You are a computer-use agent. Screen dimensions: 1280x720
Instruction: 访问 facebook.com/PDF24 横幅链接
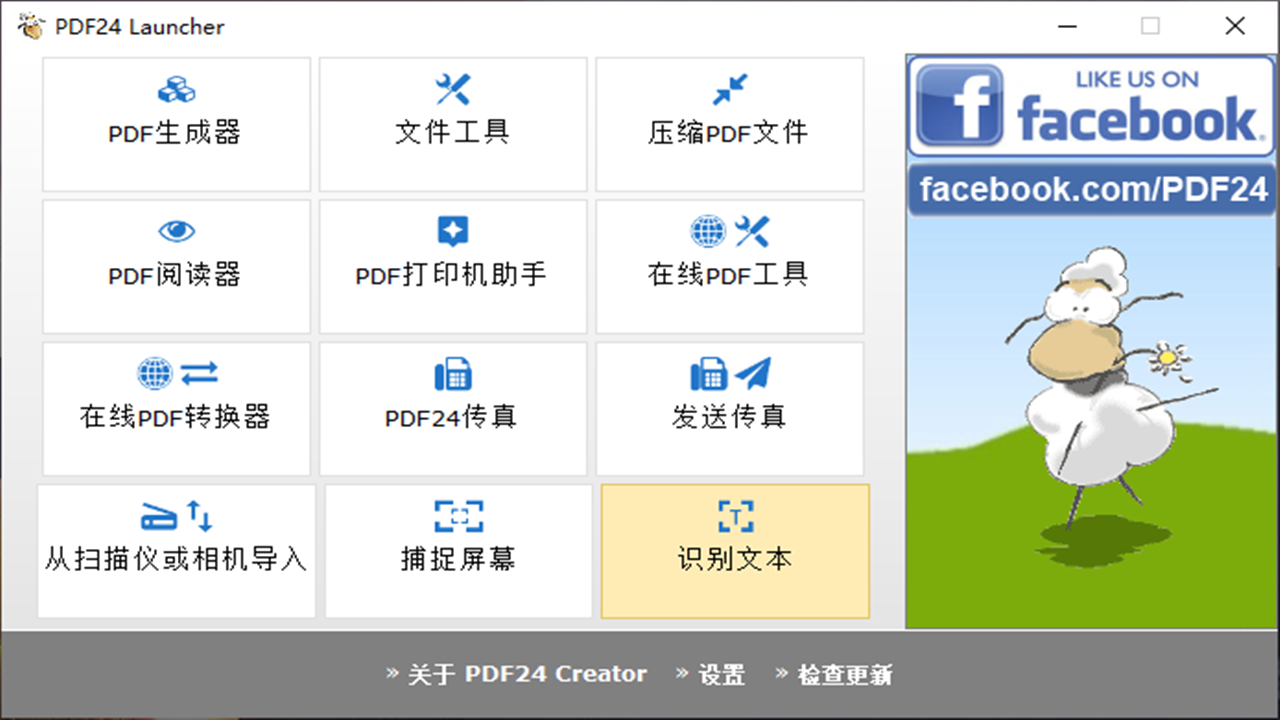pyautogui.click(x=1089, y=186)
